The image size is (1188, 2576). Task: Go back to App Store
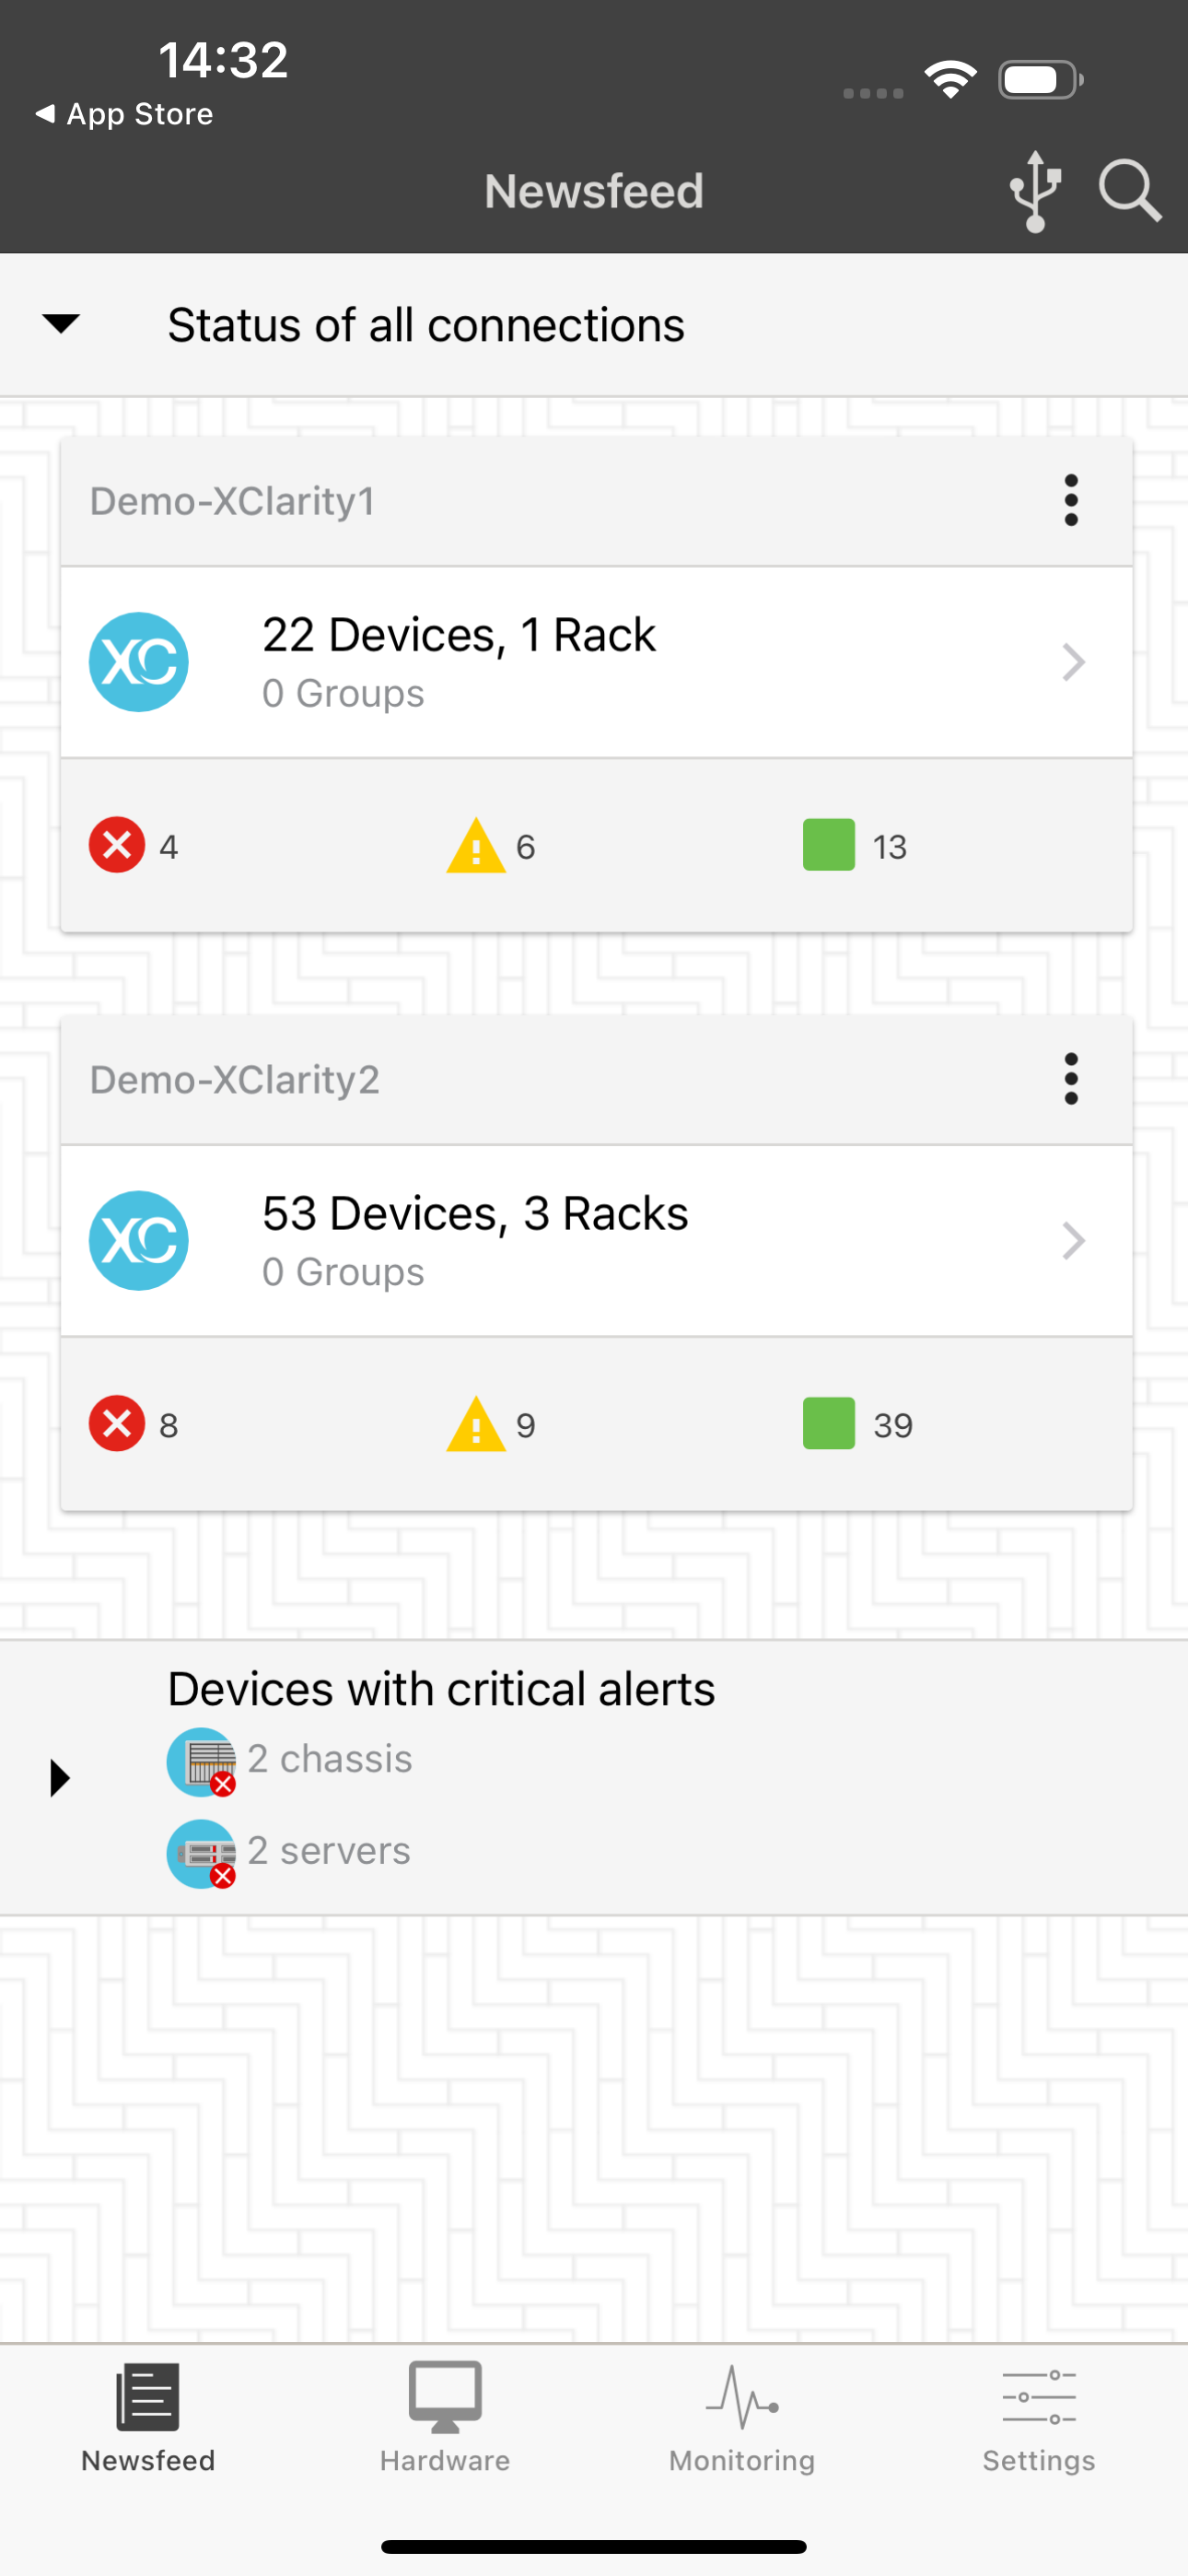(125, 114)
